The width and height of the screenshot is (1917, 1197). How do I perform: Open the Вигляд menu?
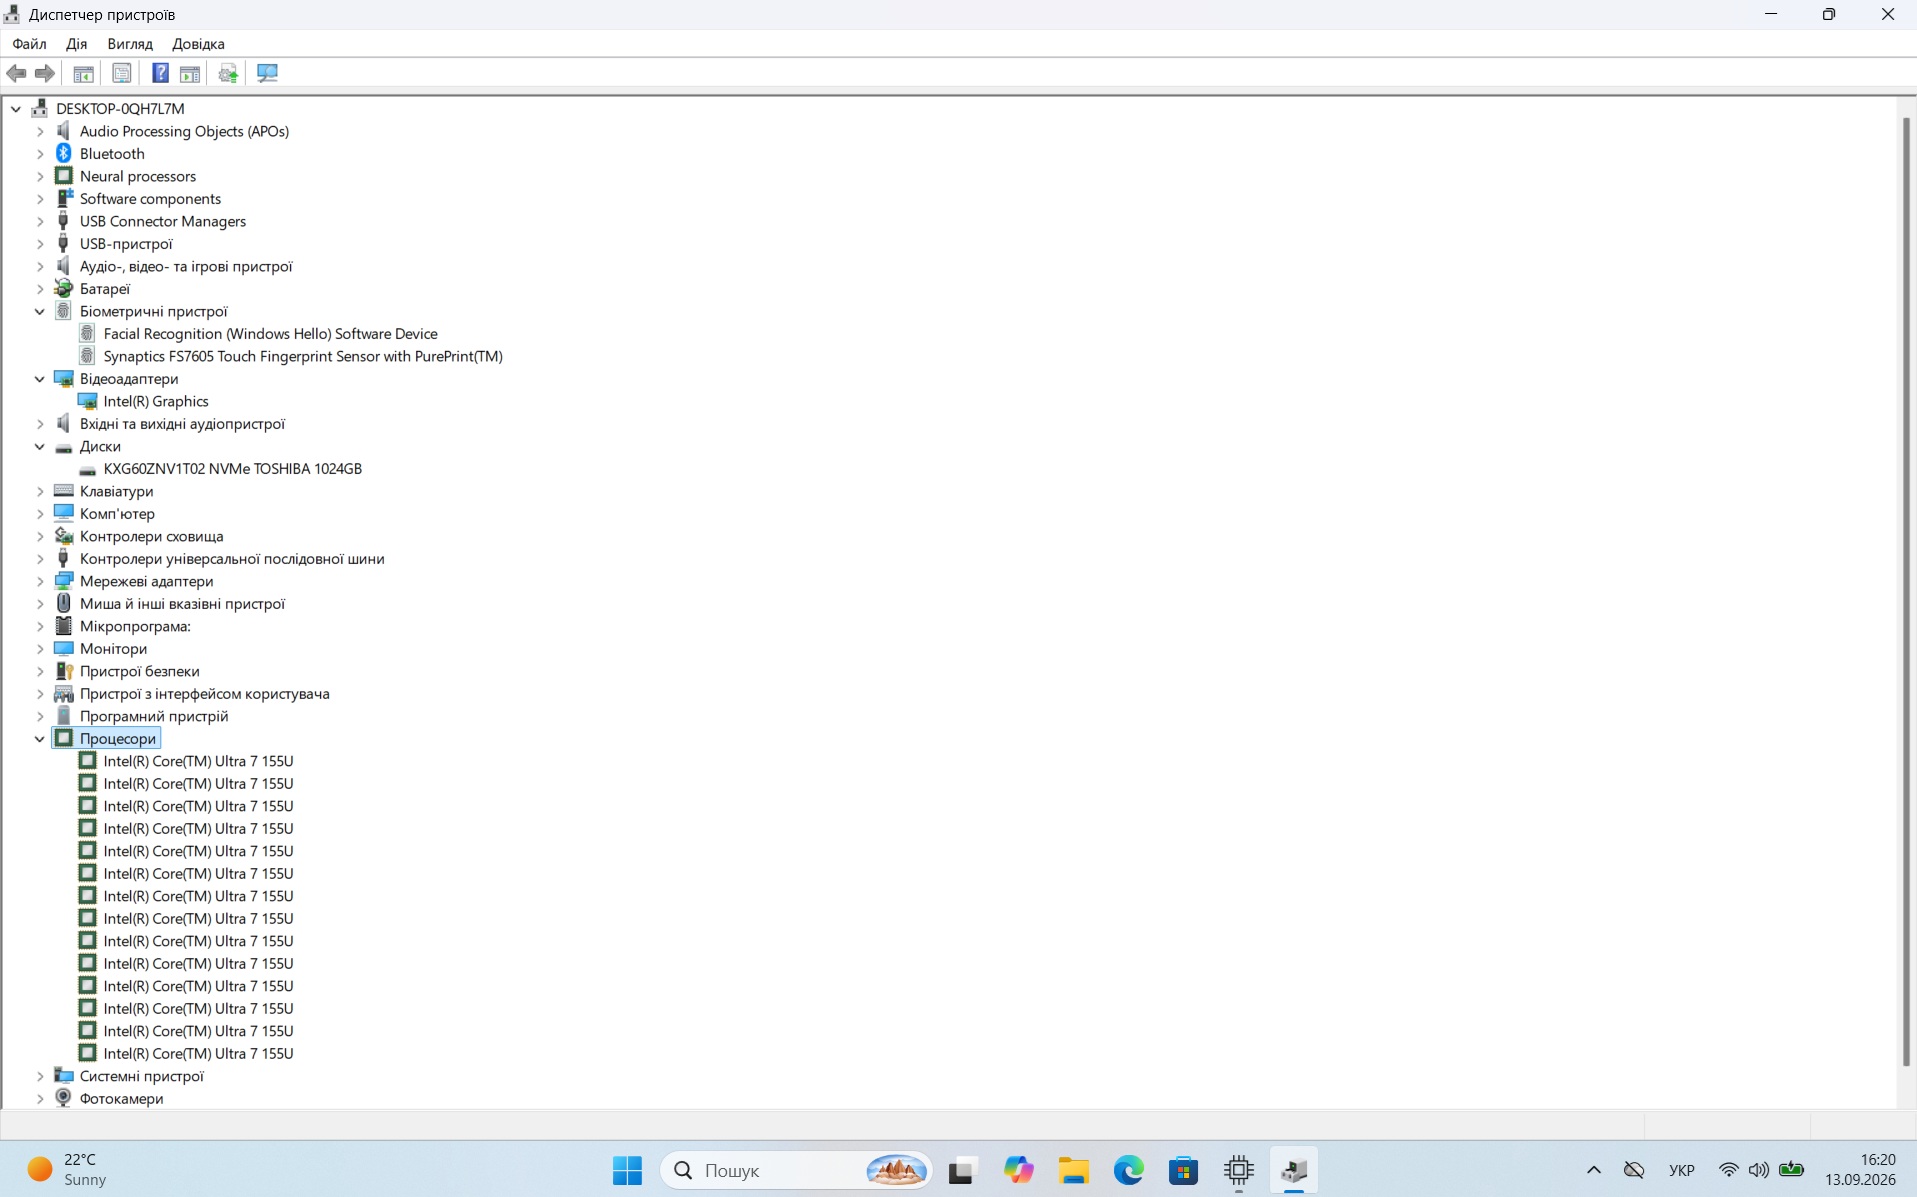130,43
